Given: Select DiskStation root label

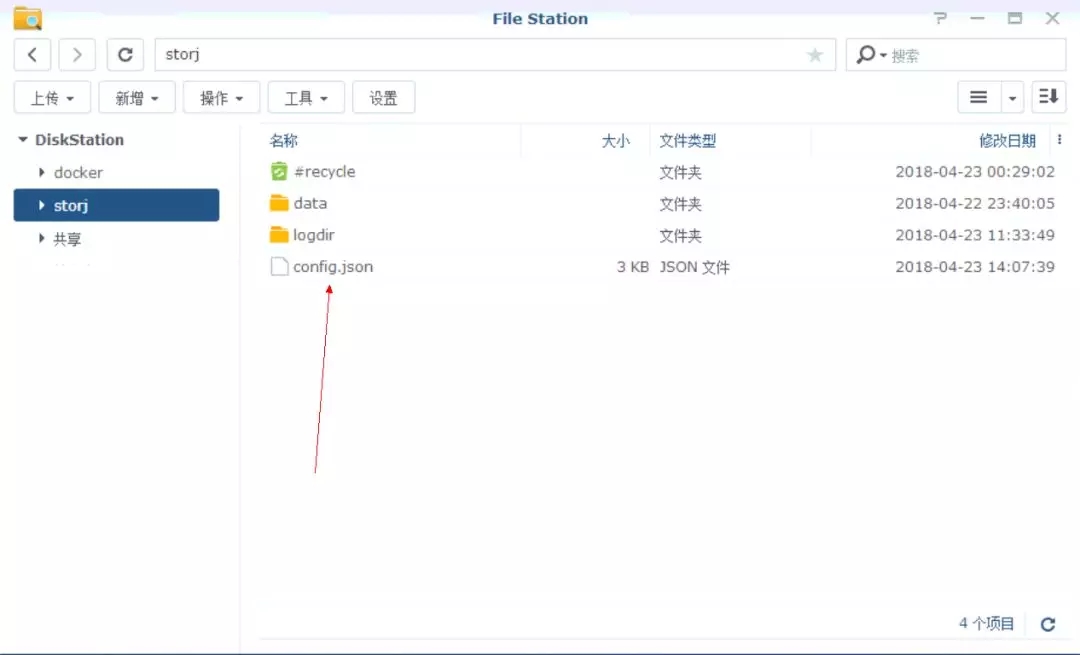Looking at the screenshot, I should 79,140.
